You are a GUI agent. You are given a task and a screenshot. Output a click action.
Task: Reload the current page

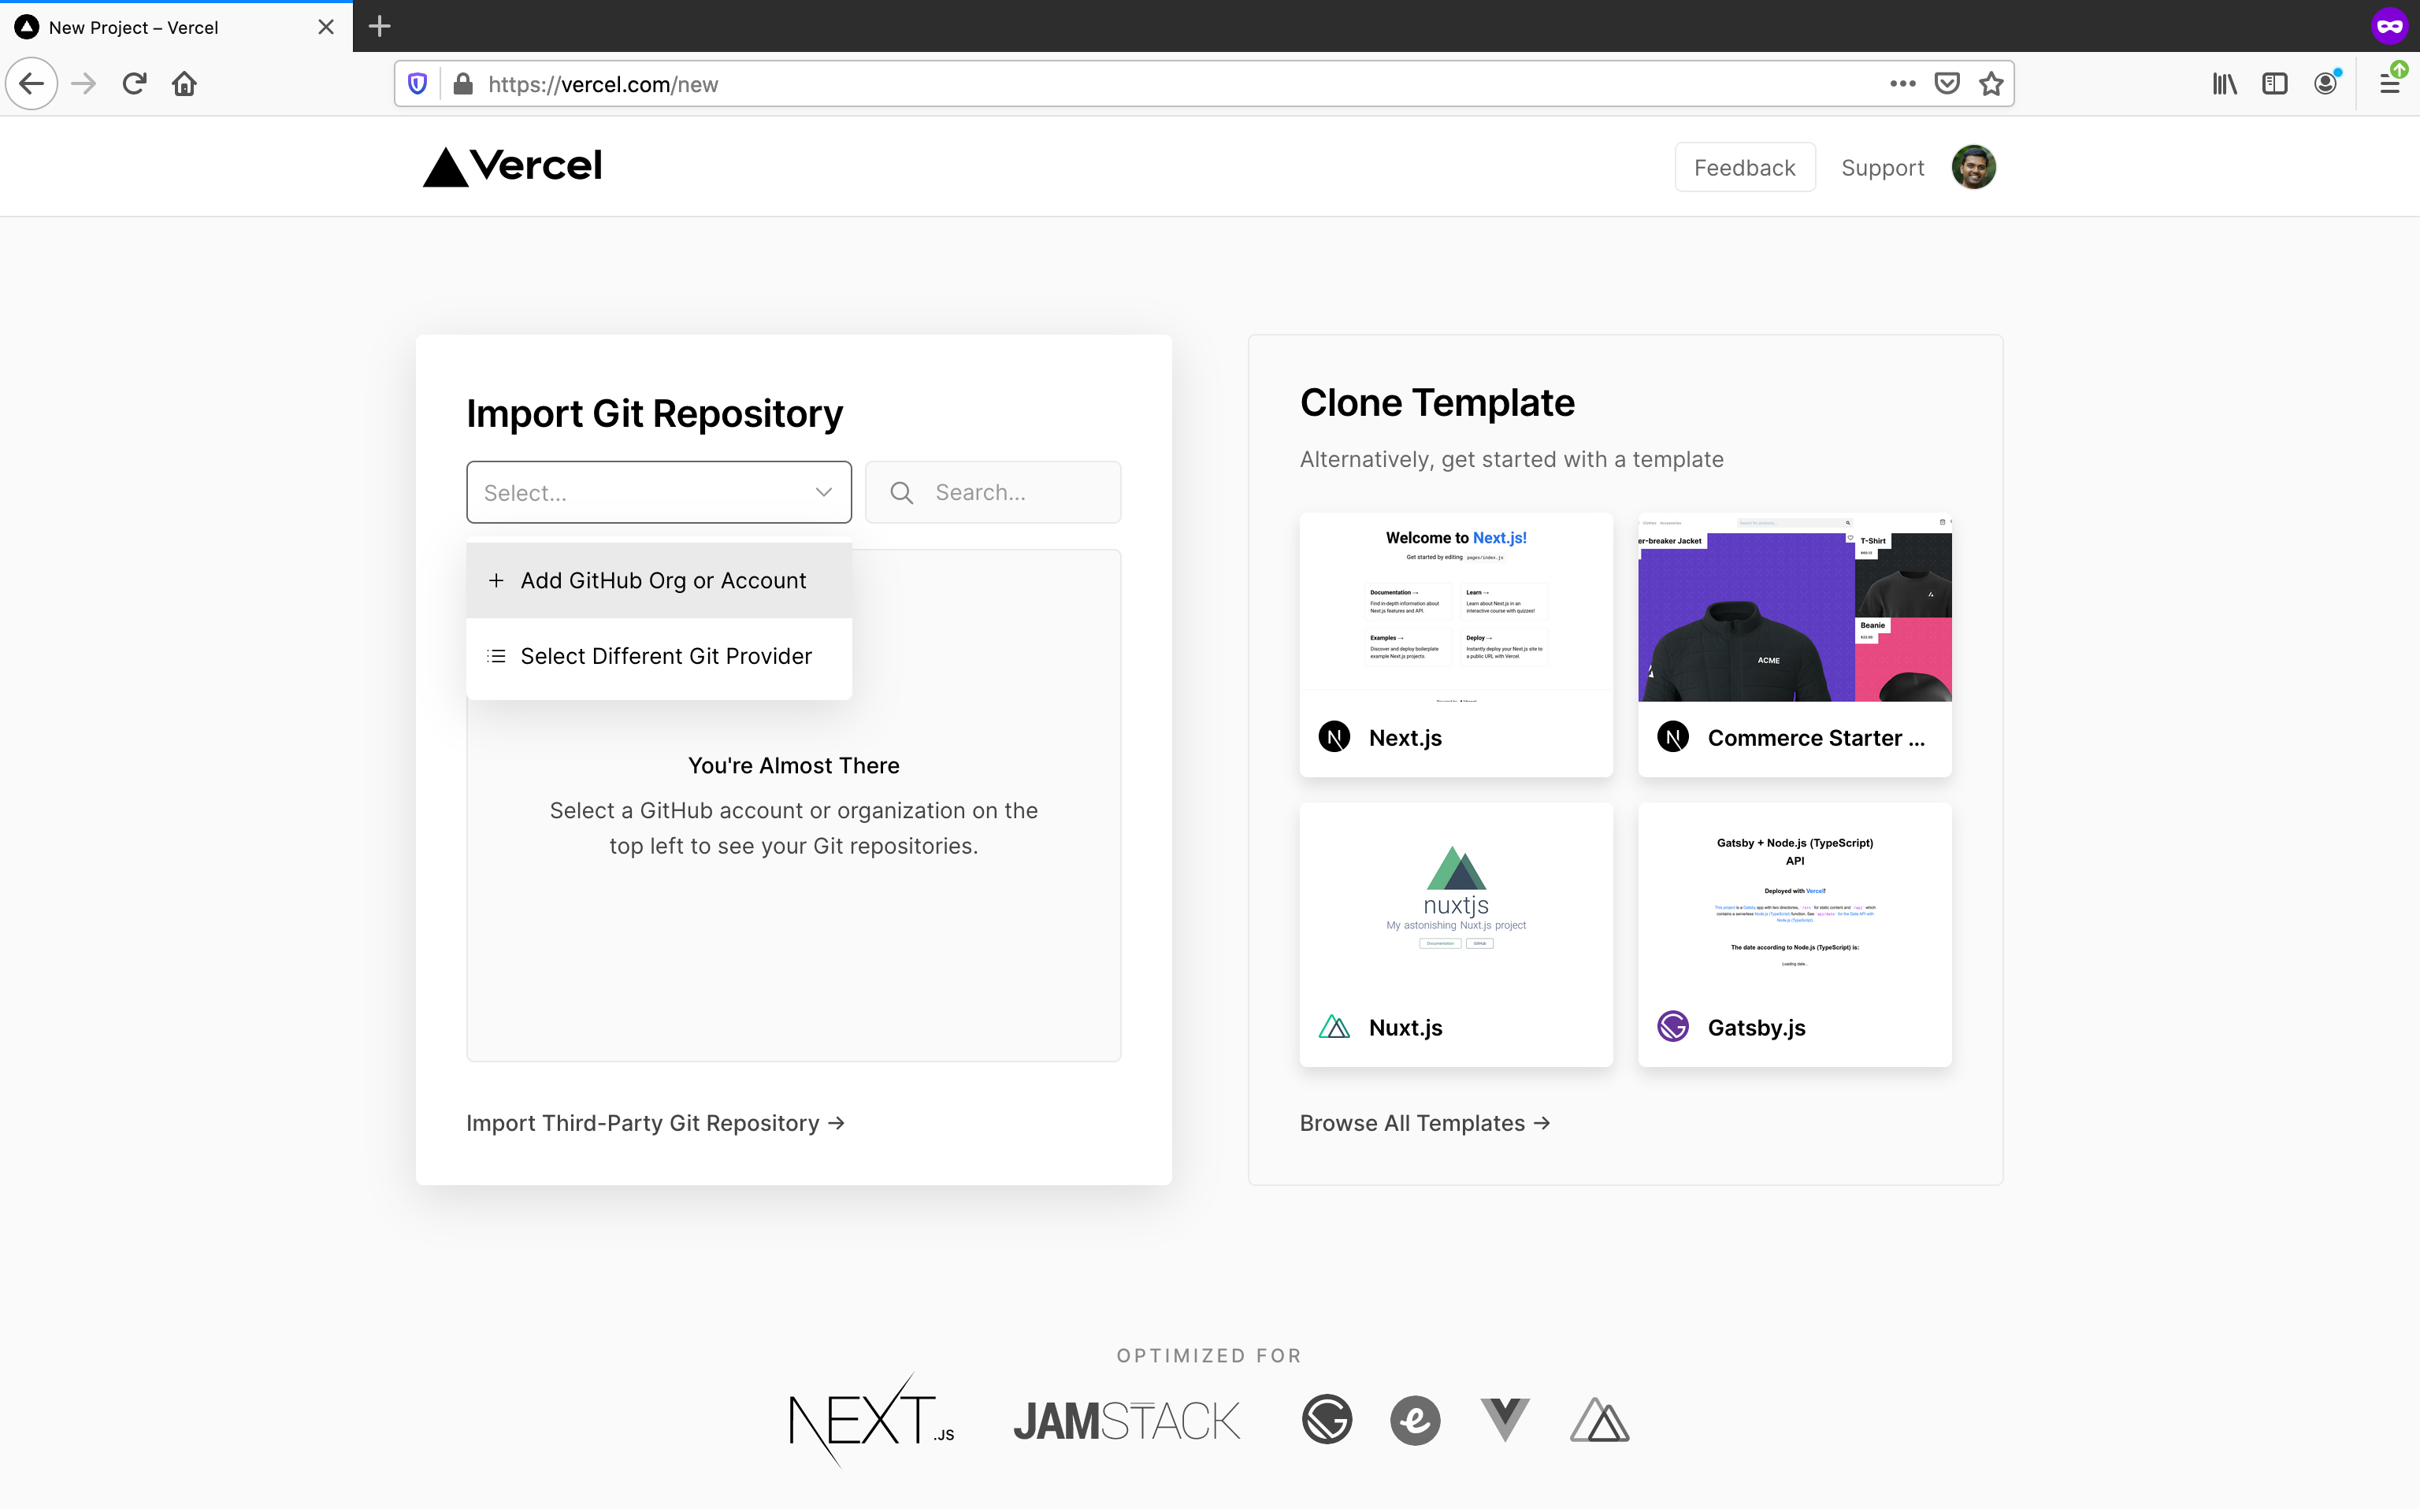coord(135,84)
